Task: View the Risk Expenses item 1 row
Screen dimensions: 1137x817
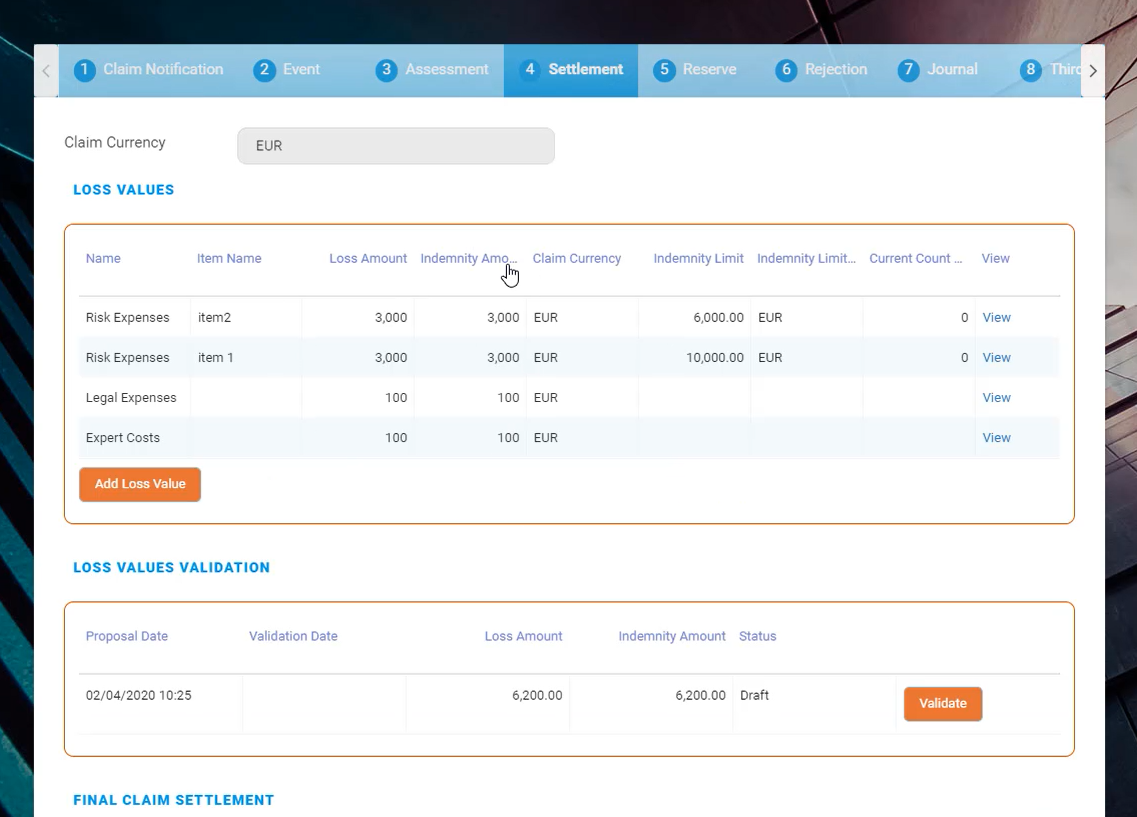Action: click(996, 358)
